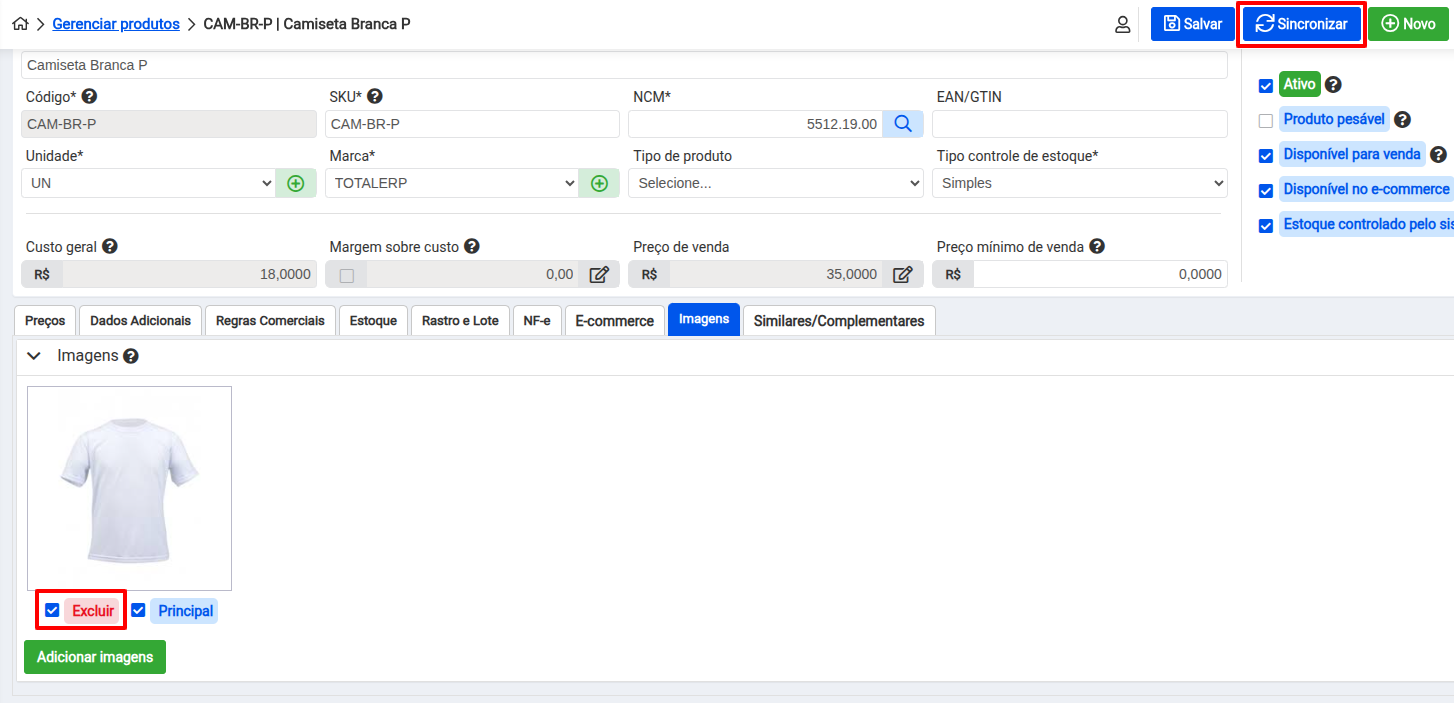
Task: Click the home icon in breadcrumb
Action: click(20, 24)
